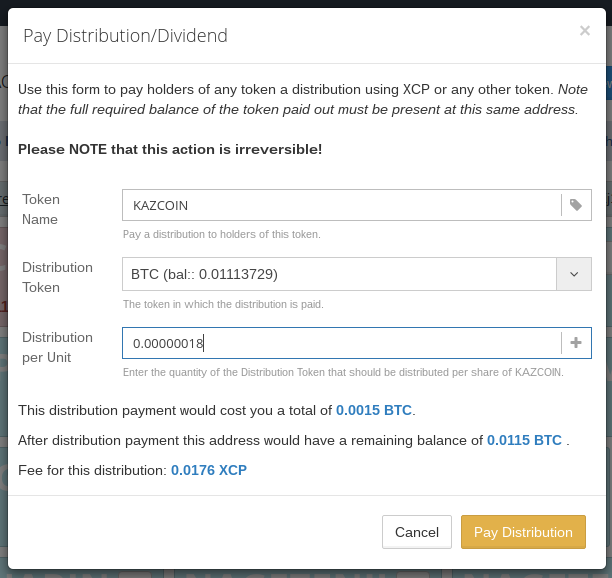Close the Pay Distribution/Dividend dialog
Image resolution: width=612 pixels, height=578 pixels.
pyautogui.click(x=584, y=30)
